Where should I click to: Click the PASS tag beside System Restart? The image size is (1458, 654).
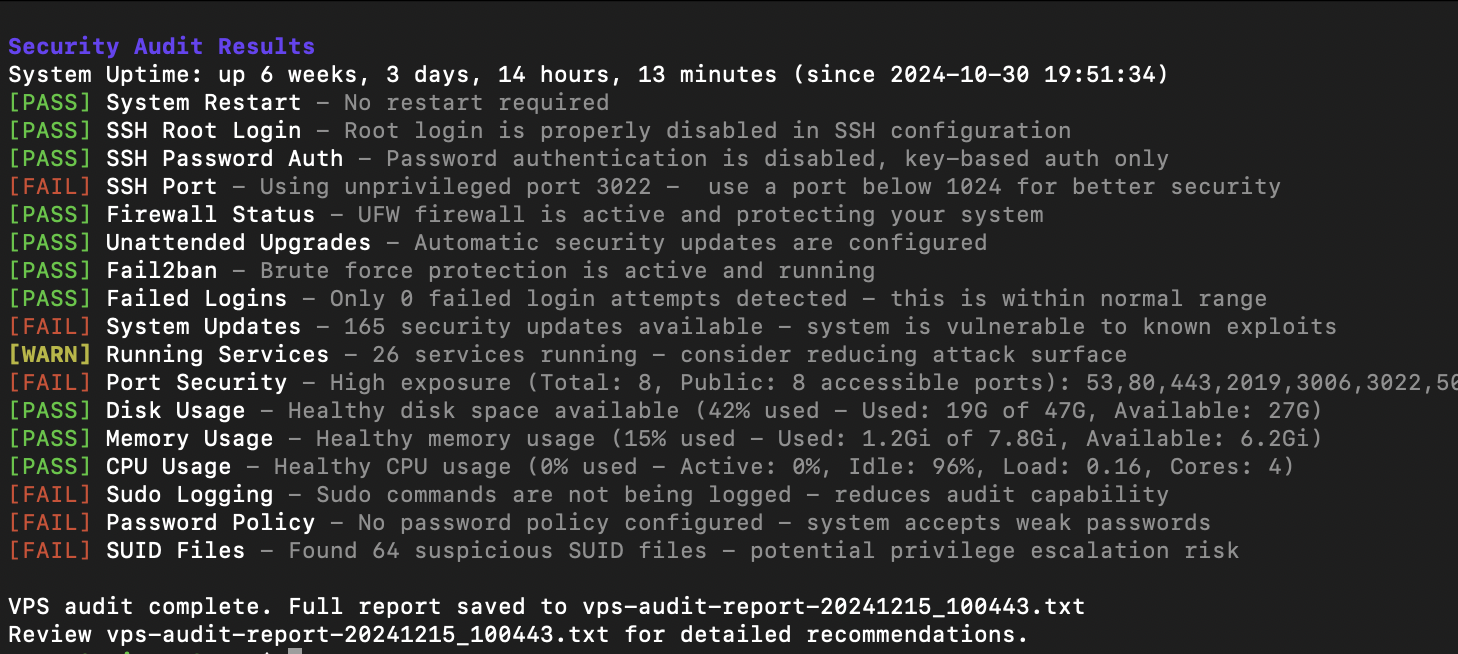tap(50, 102)
